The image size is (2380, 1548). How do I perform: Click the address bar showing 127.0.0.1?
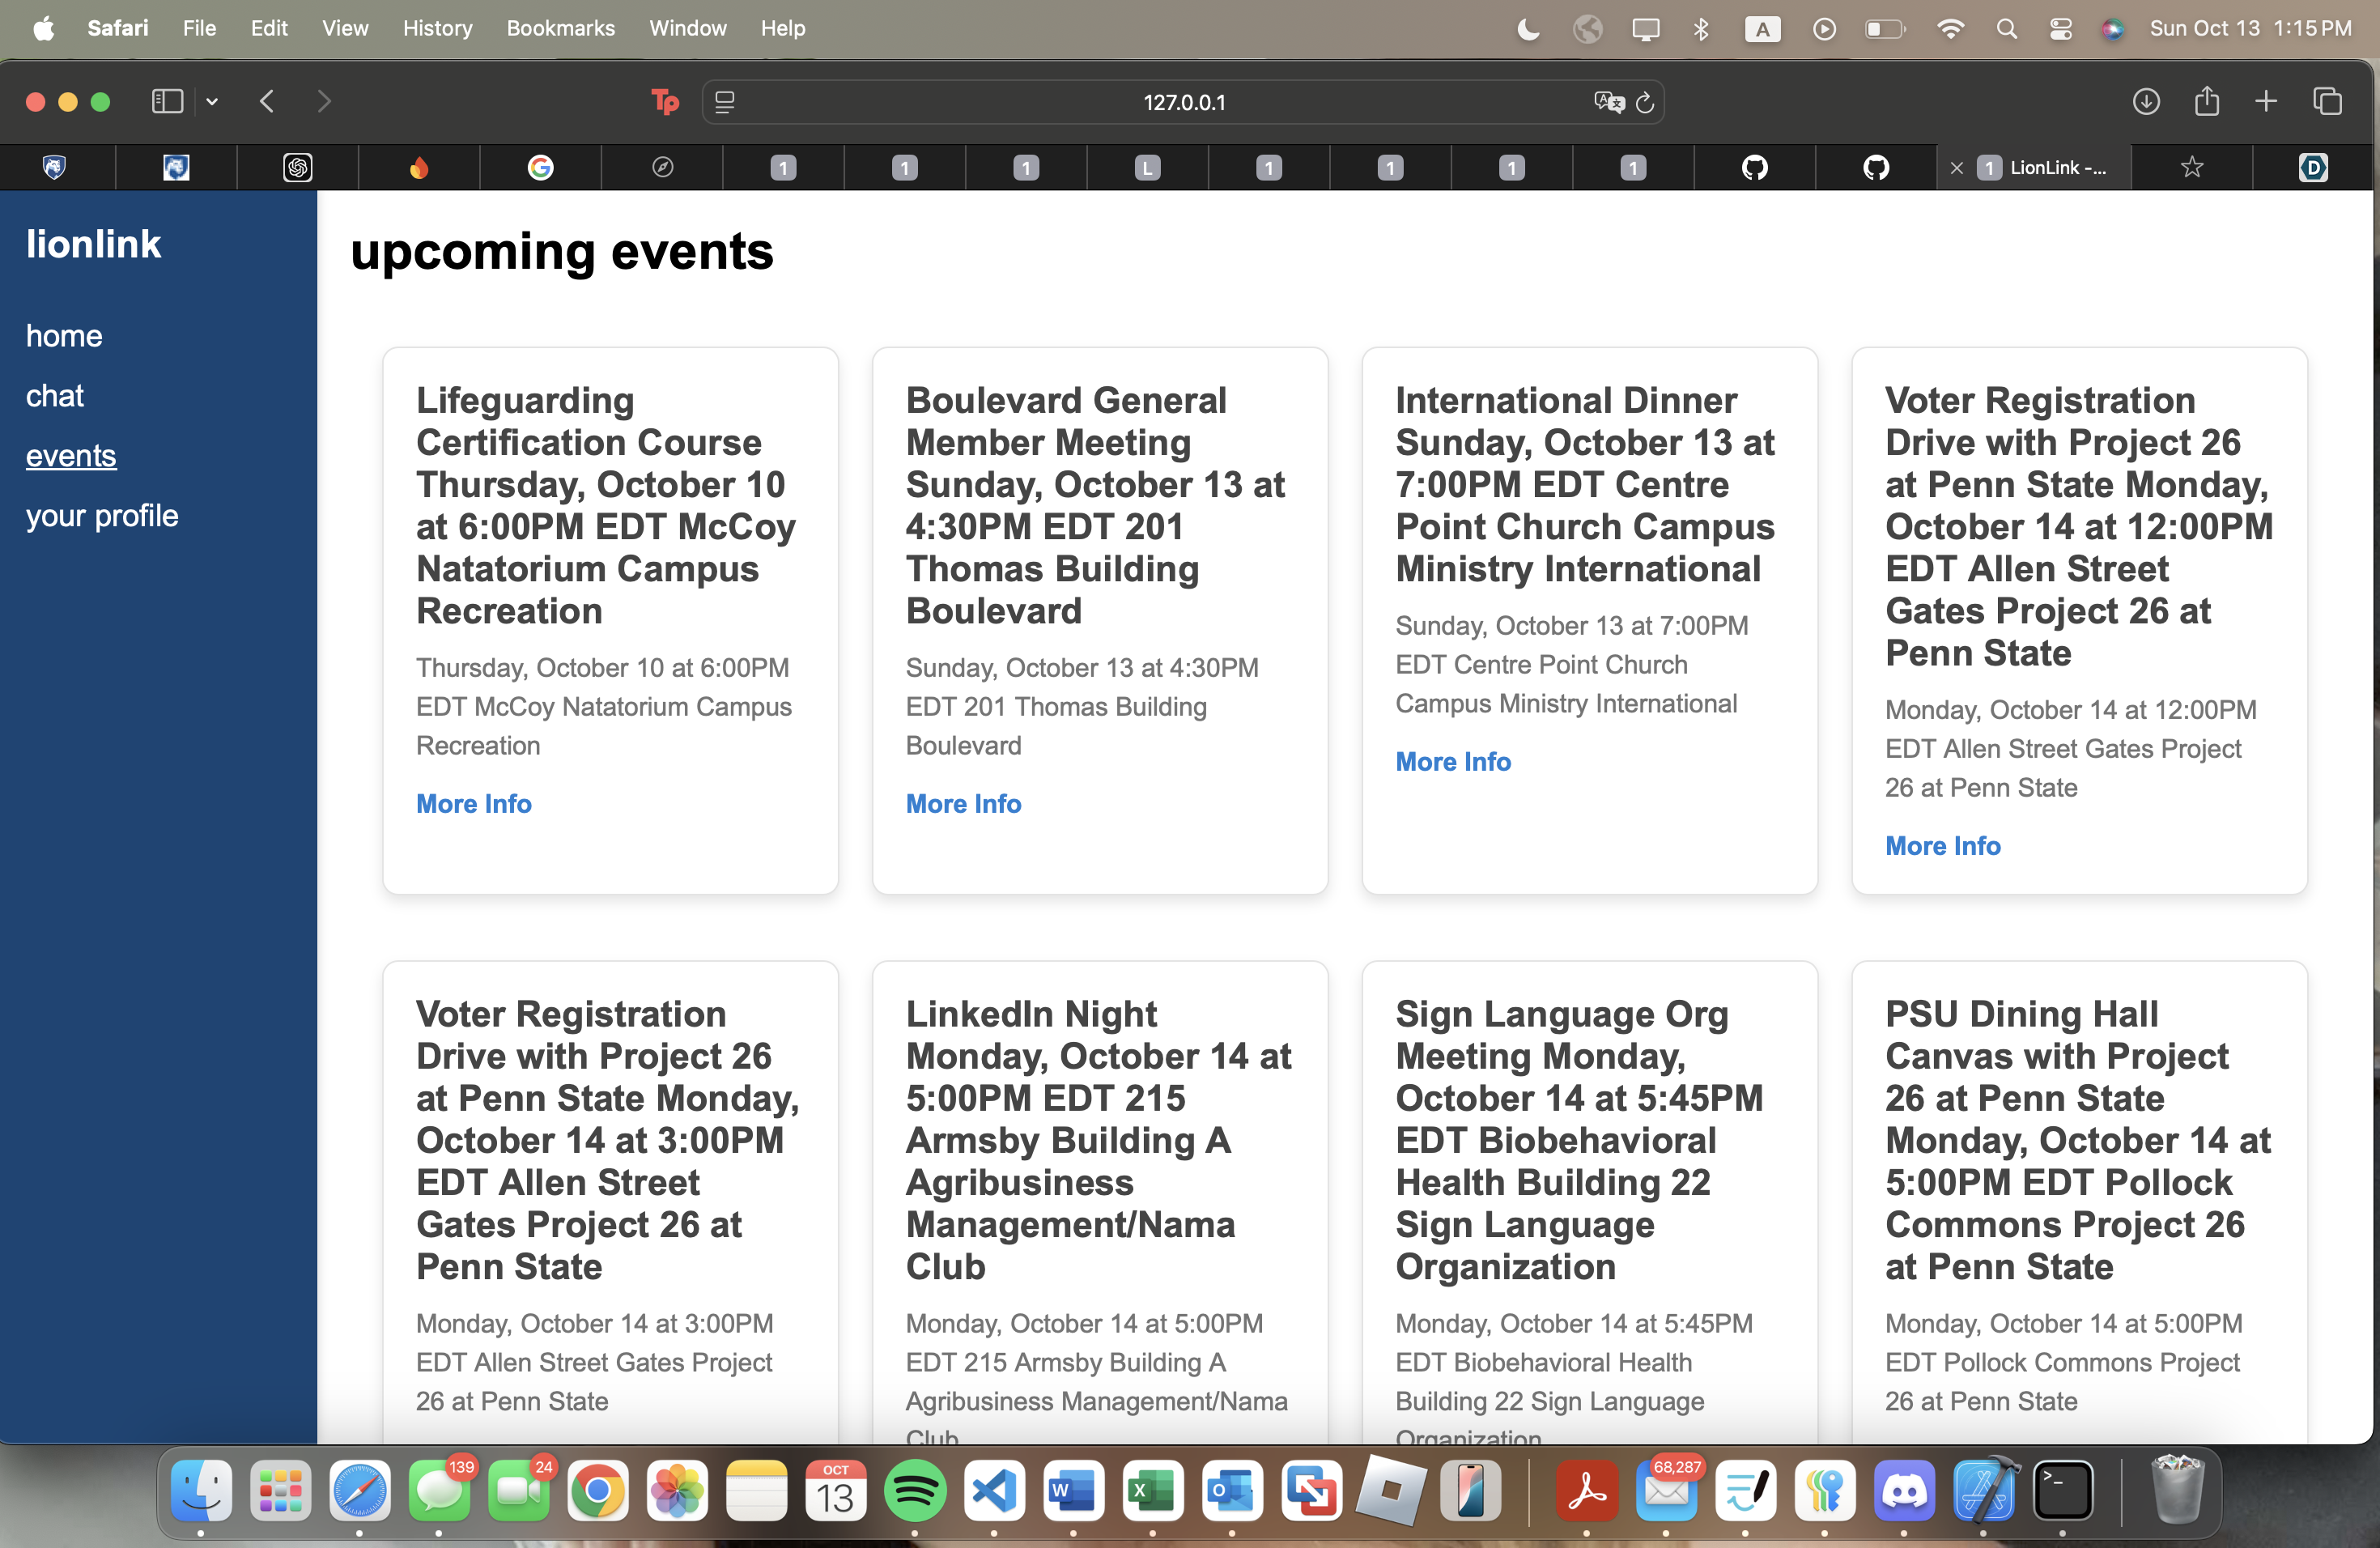point(1183,102)
